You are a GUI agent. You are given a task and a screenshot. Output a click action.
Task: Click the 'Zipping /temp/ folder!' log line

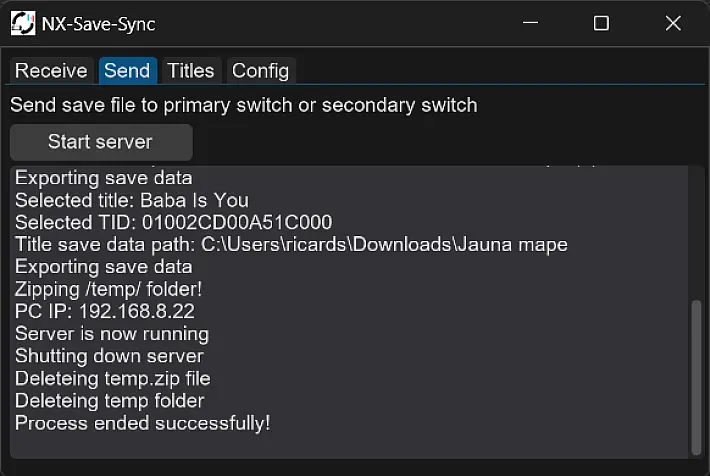[109, 289]
